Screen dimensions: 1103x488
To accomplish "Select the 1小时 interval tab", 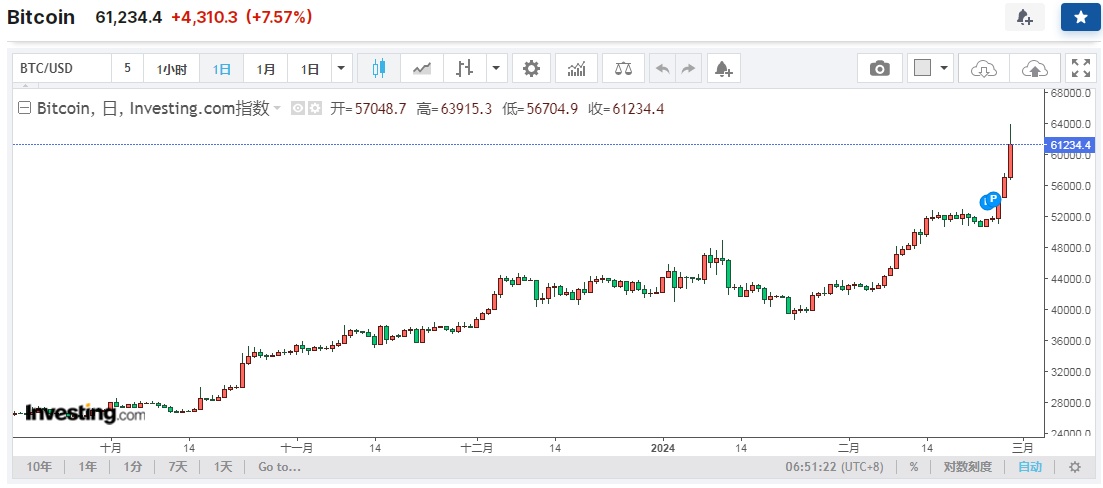I will tap(172, 69).
